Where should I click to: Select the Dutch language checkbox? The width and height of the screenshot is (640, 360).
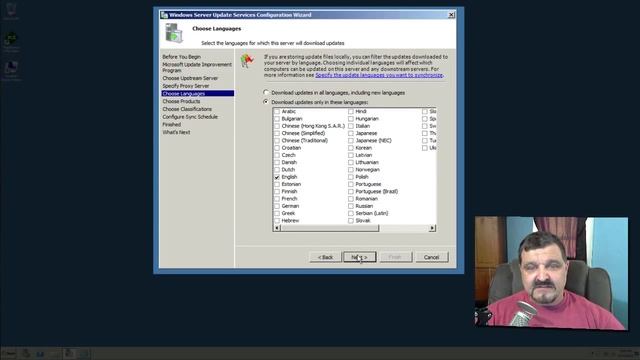277,170
